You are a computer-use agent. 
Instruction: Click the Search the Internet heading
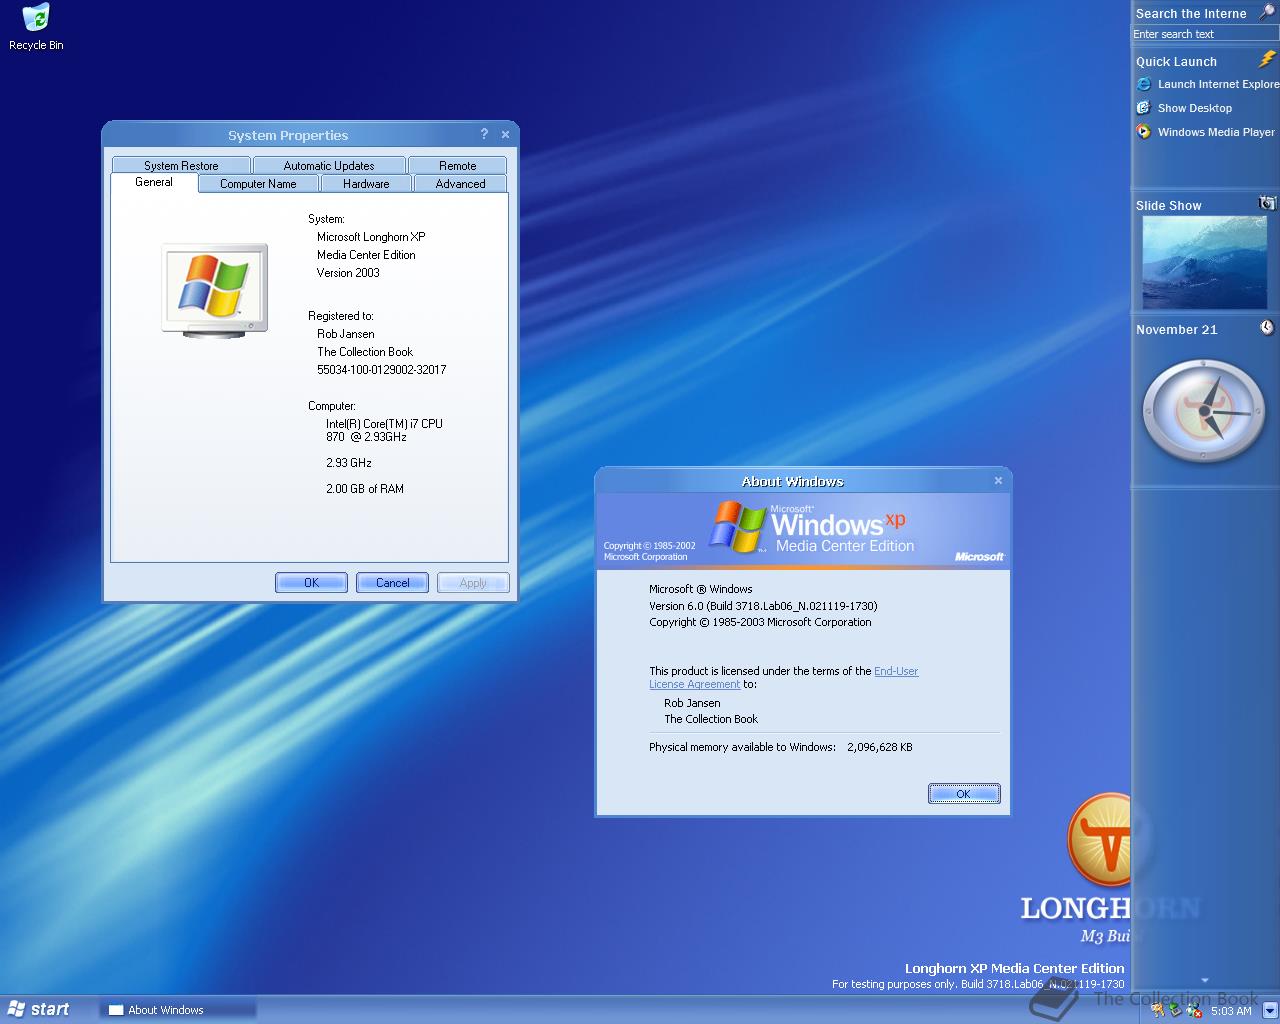coord(1191,13)
